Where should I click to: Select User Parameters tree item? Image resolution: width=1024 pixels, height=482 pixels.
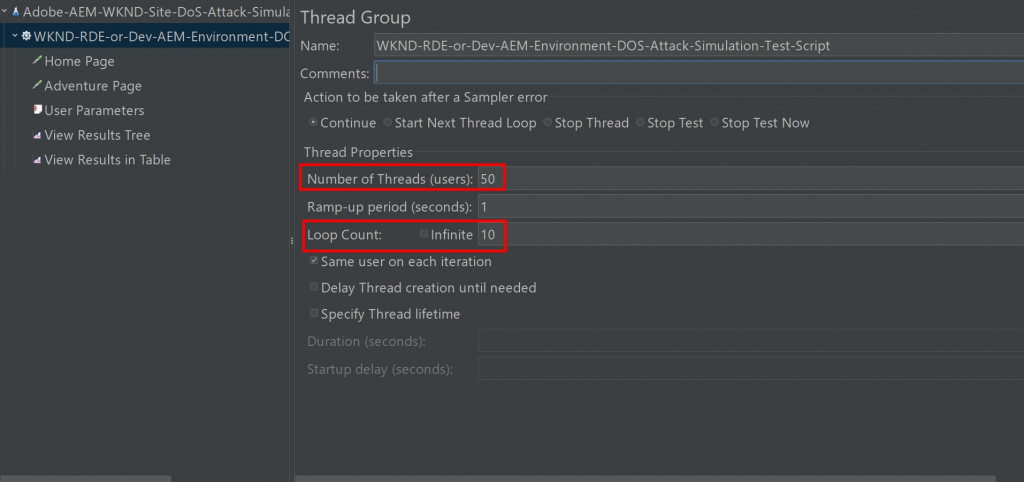point(94,110)
